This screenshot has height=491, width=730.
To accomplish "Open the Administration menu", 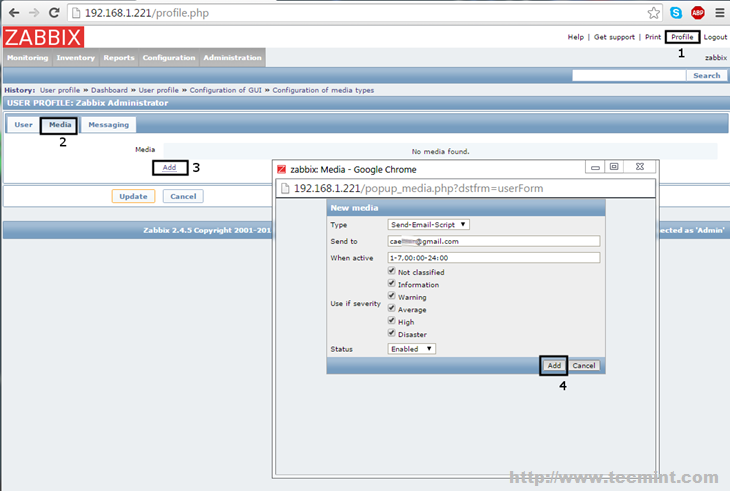I will tap(232, 58).
